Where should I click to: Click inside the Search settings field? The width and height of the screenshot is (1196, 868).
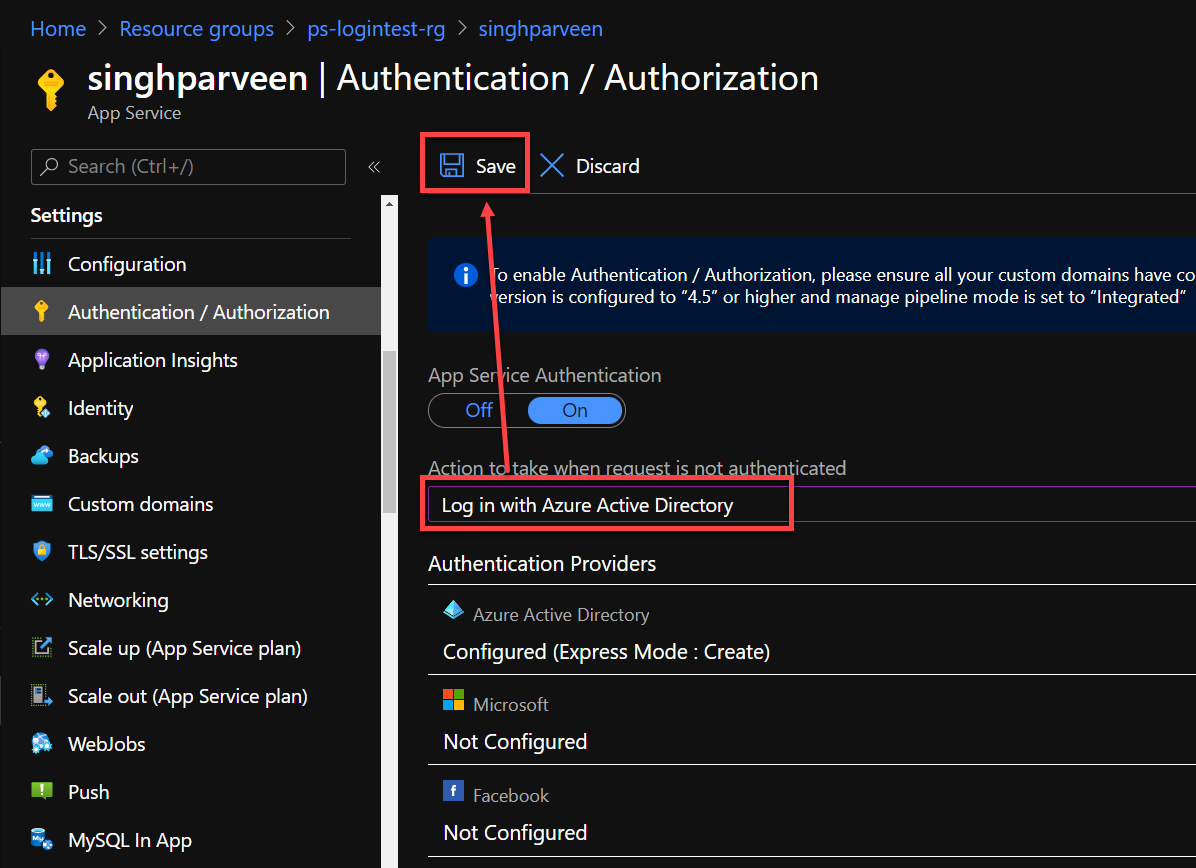pos(188,167)
